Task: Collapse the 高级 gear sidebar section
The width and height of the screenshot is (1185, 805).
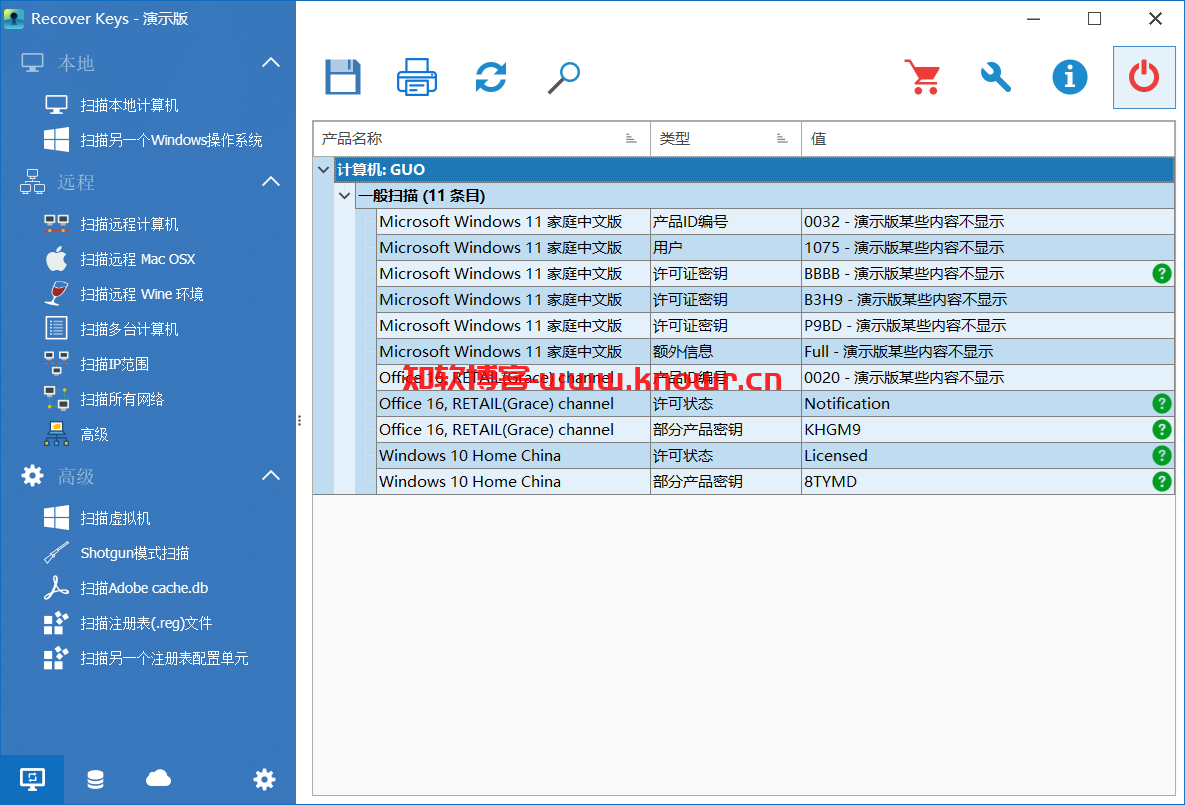Action: point(271,475)
